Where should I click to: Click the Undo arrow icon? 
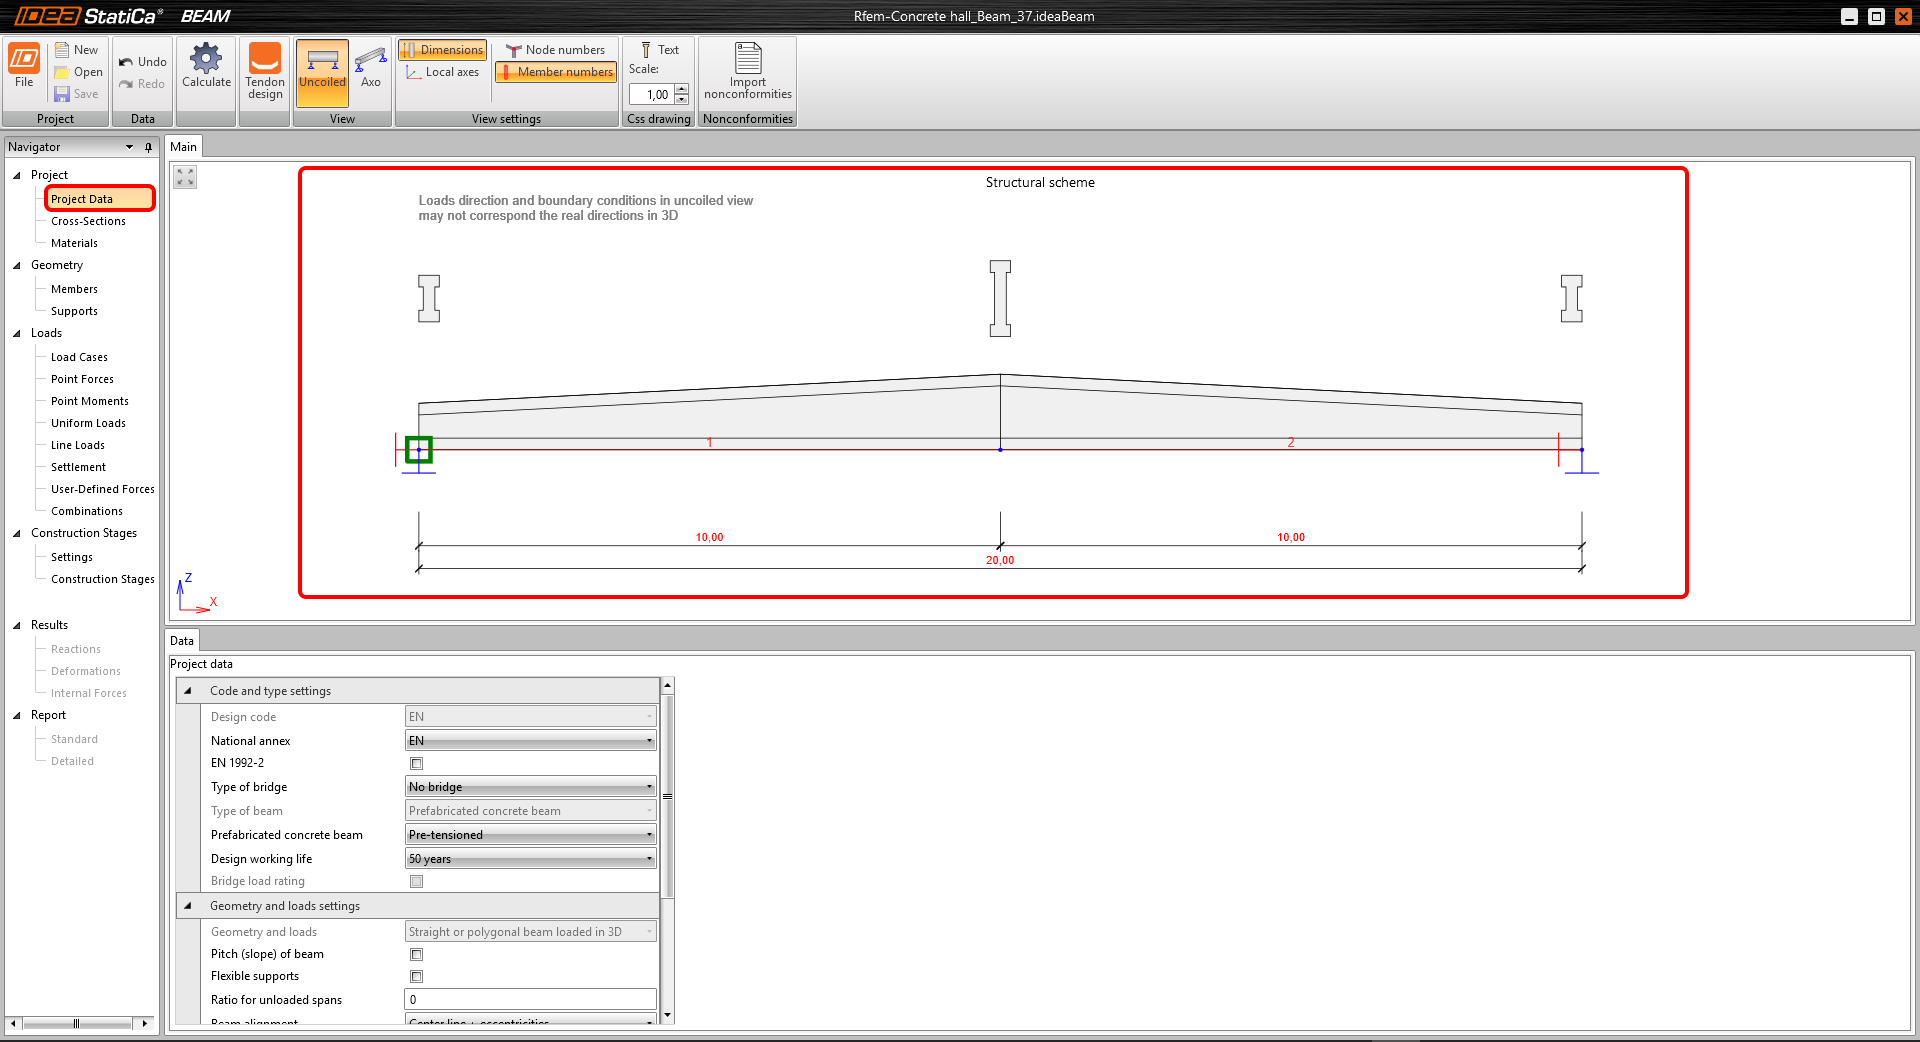126,62
